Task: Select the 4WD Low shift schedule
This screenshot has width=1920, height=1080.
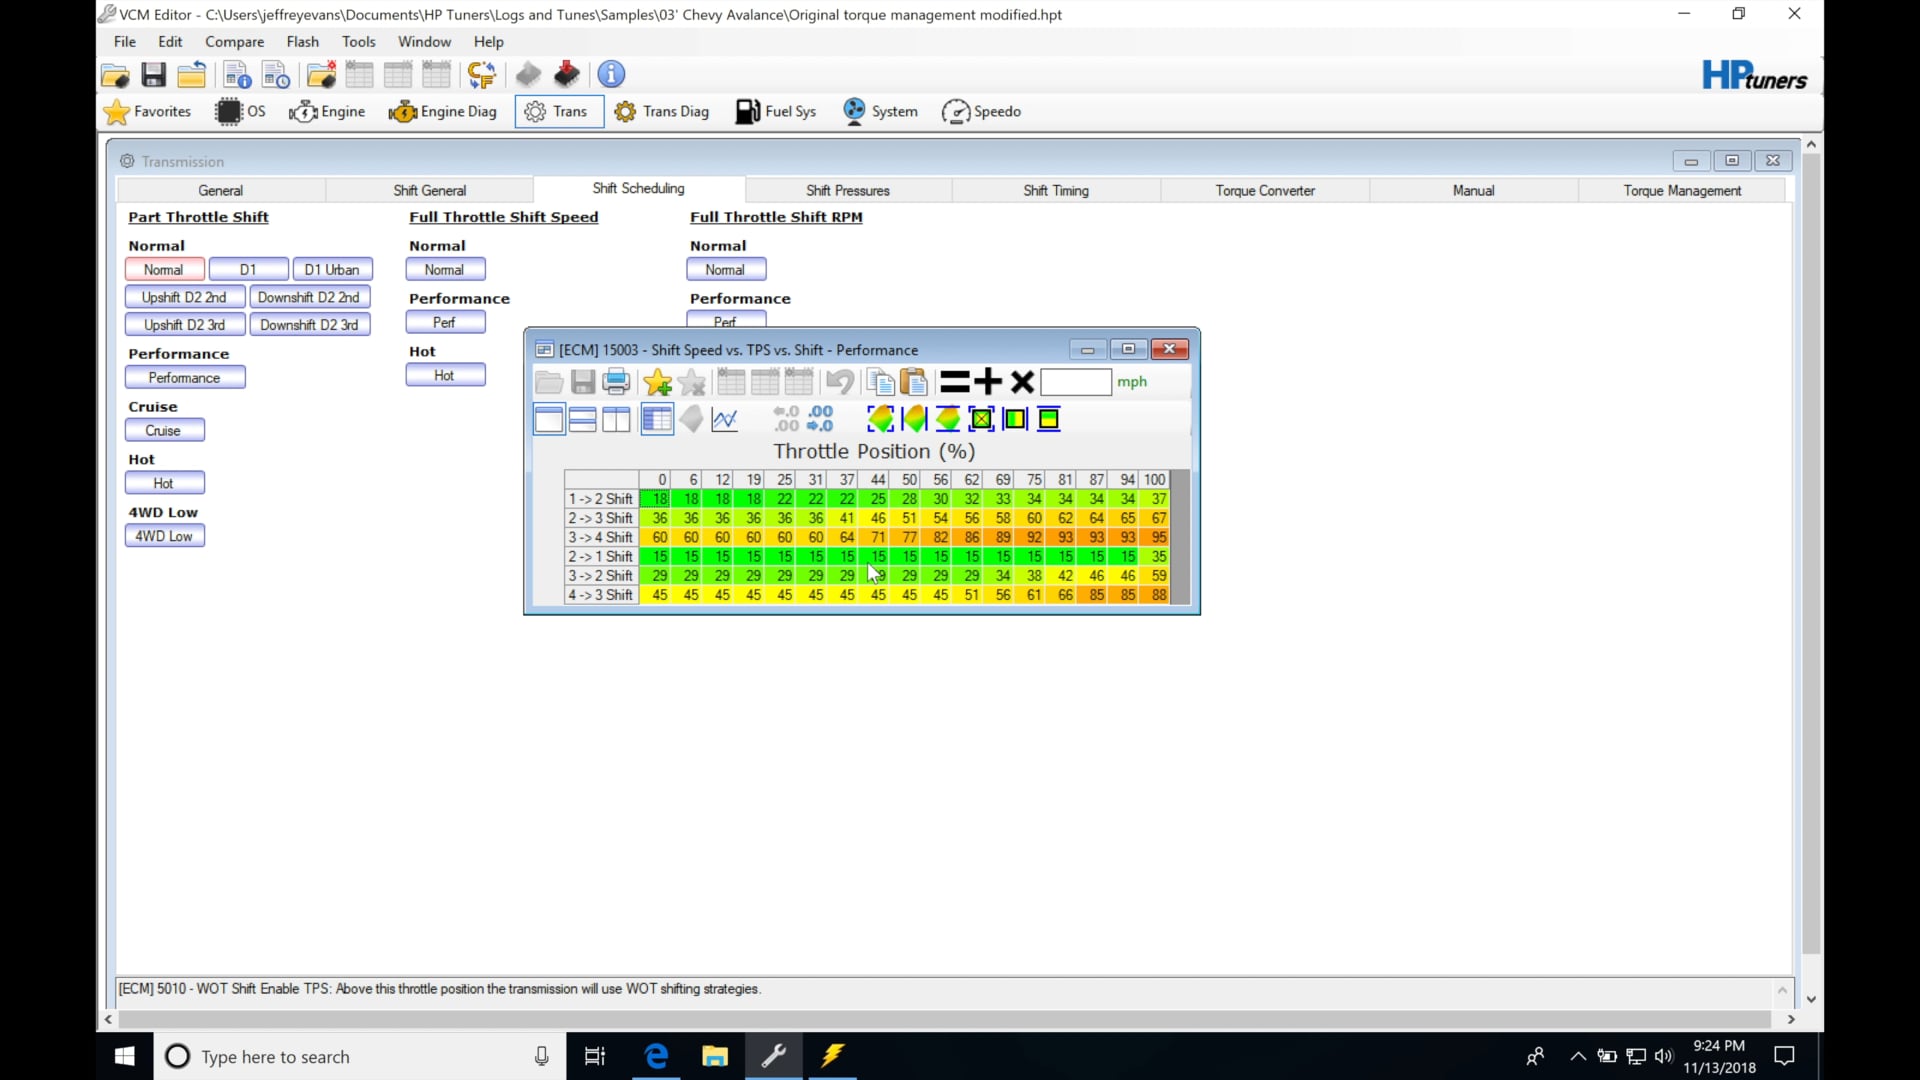Action: pos(164,535)
